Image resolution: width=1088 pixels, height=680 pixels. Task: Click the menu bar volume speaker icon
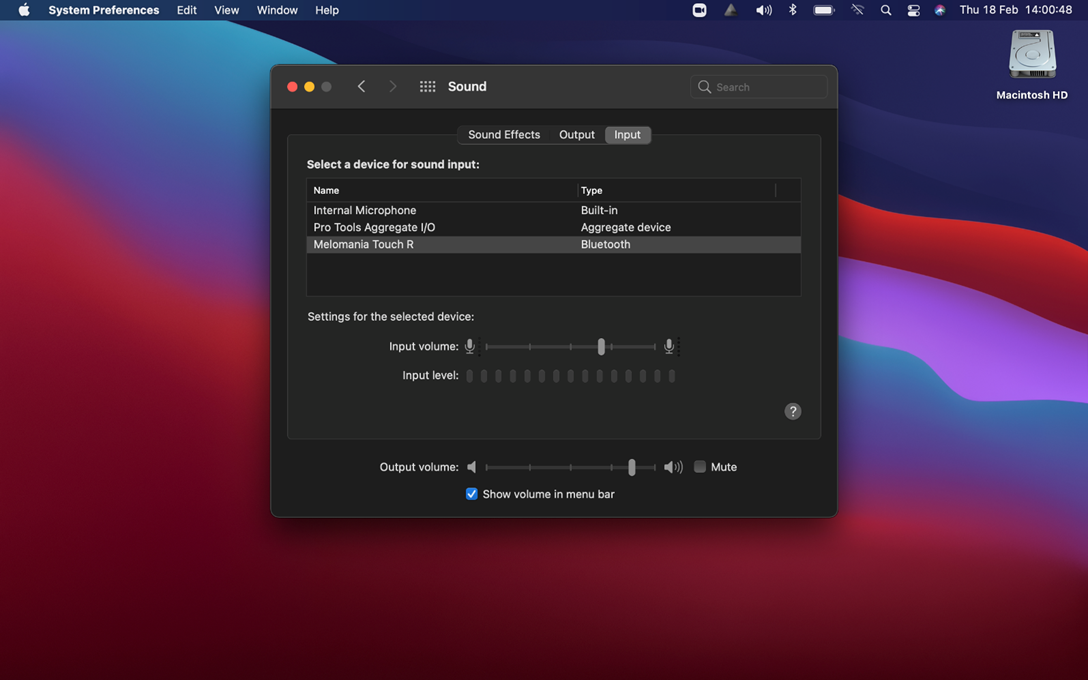click(x=763, y=10)
